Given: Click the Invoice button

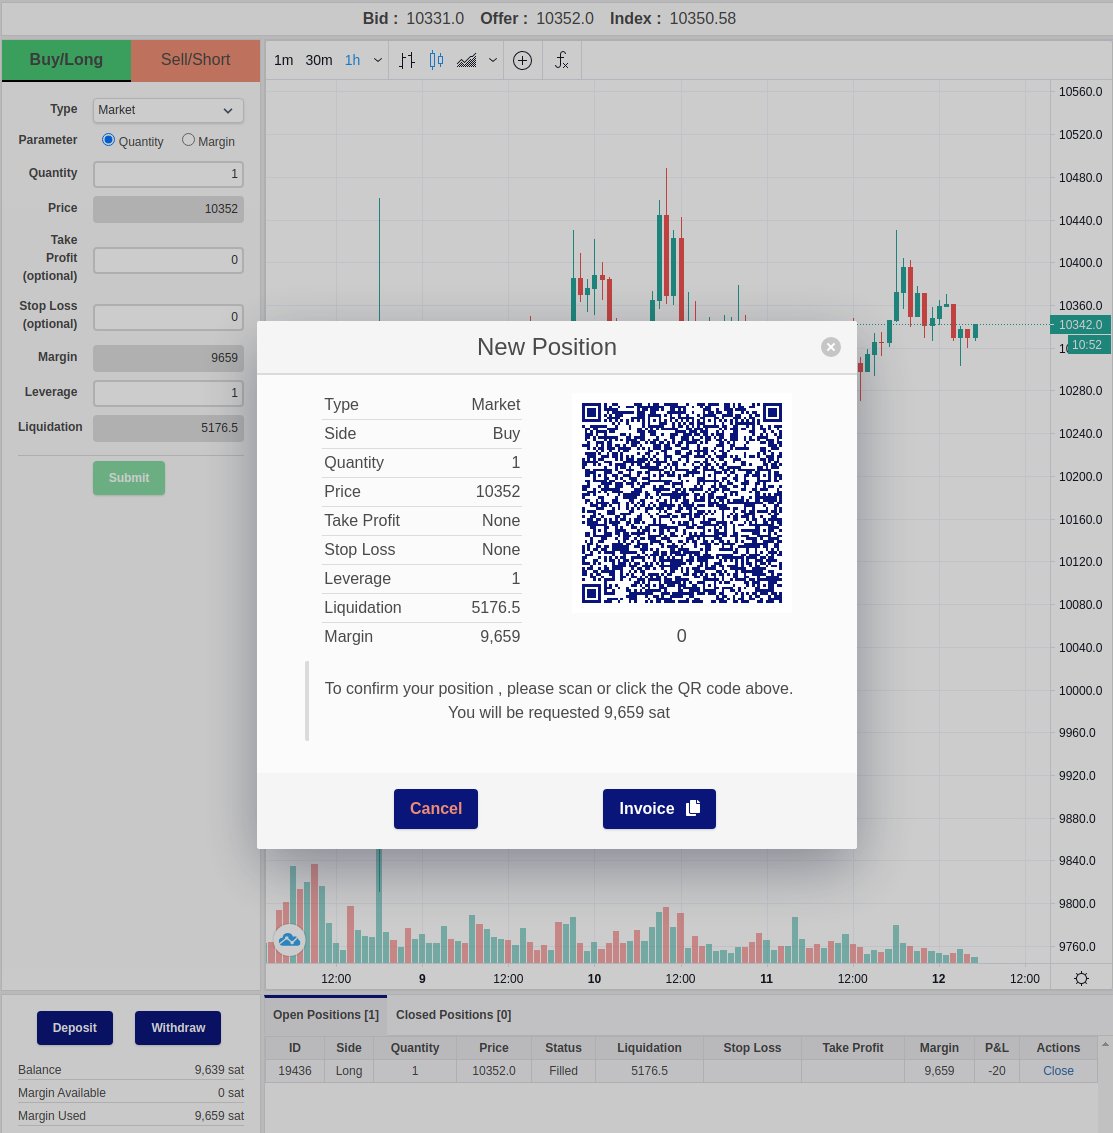Looking at the screenshot, I should (x=659, y=809).
